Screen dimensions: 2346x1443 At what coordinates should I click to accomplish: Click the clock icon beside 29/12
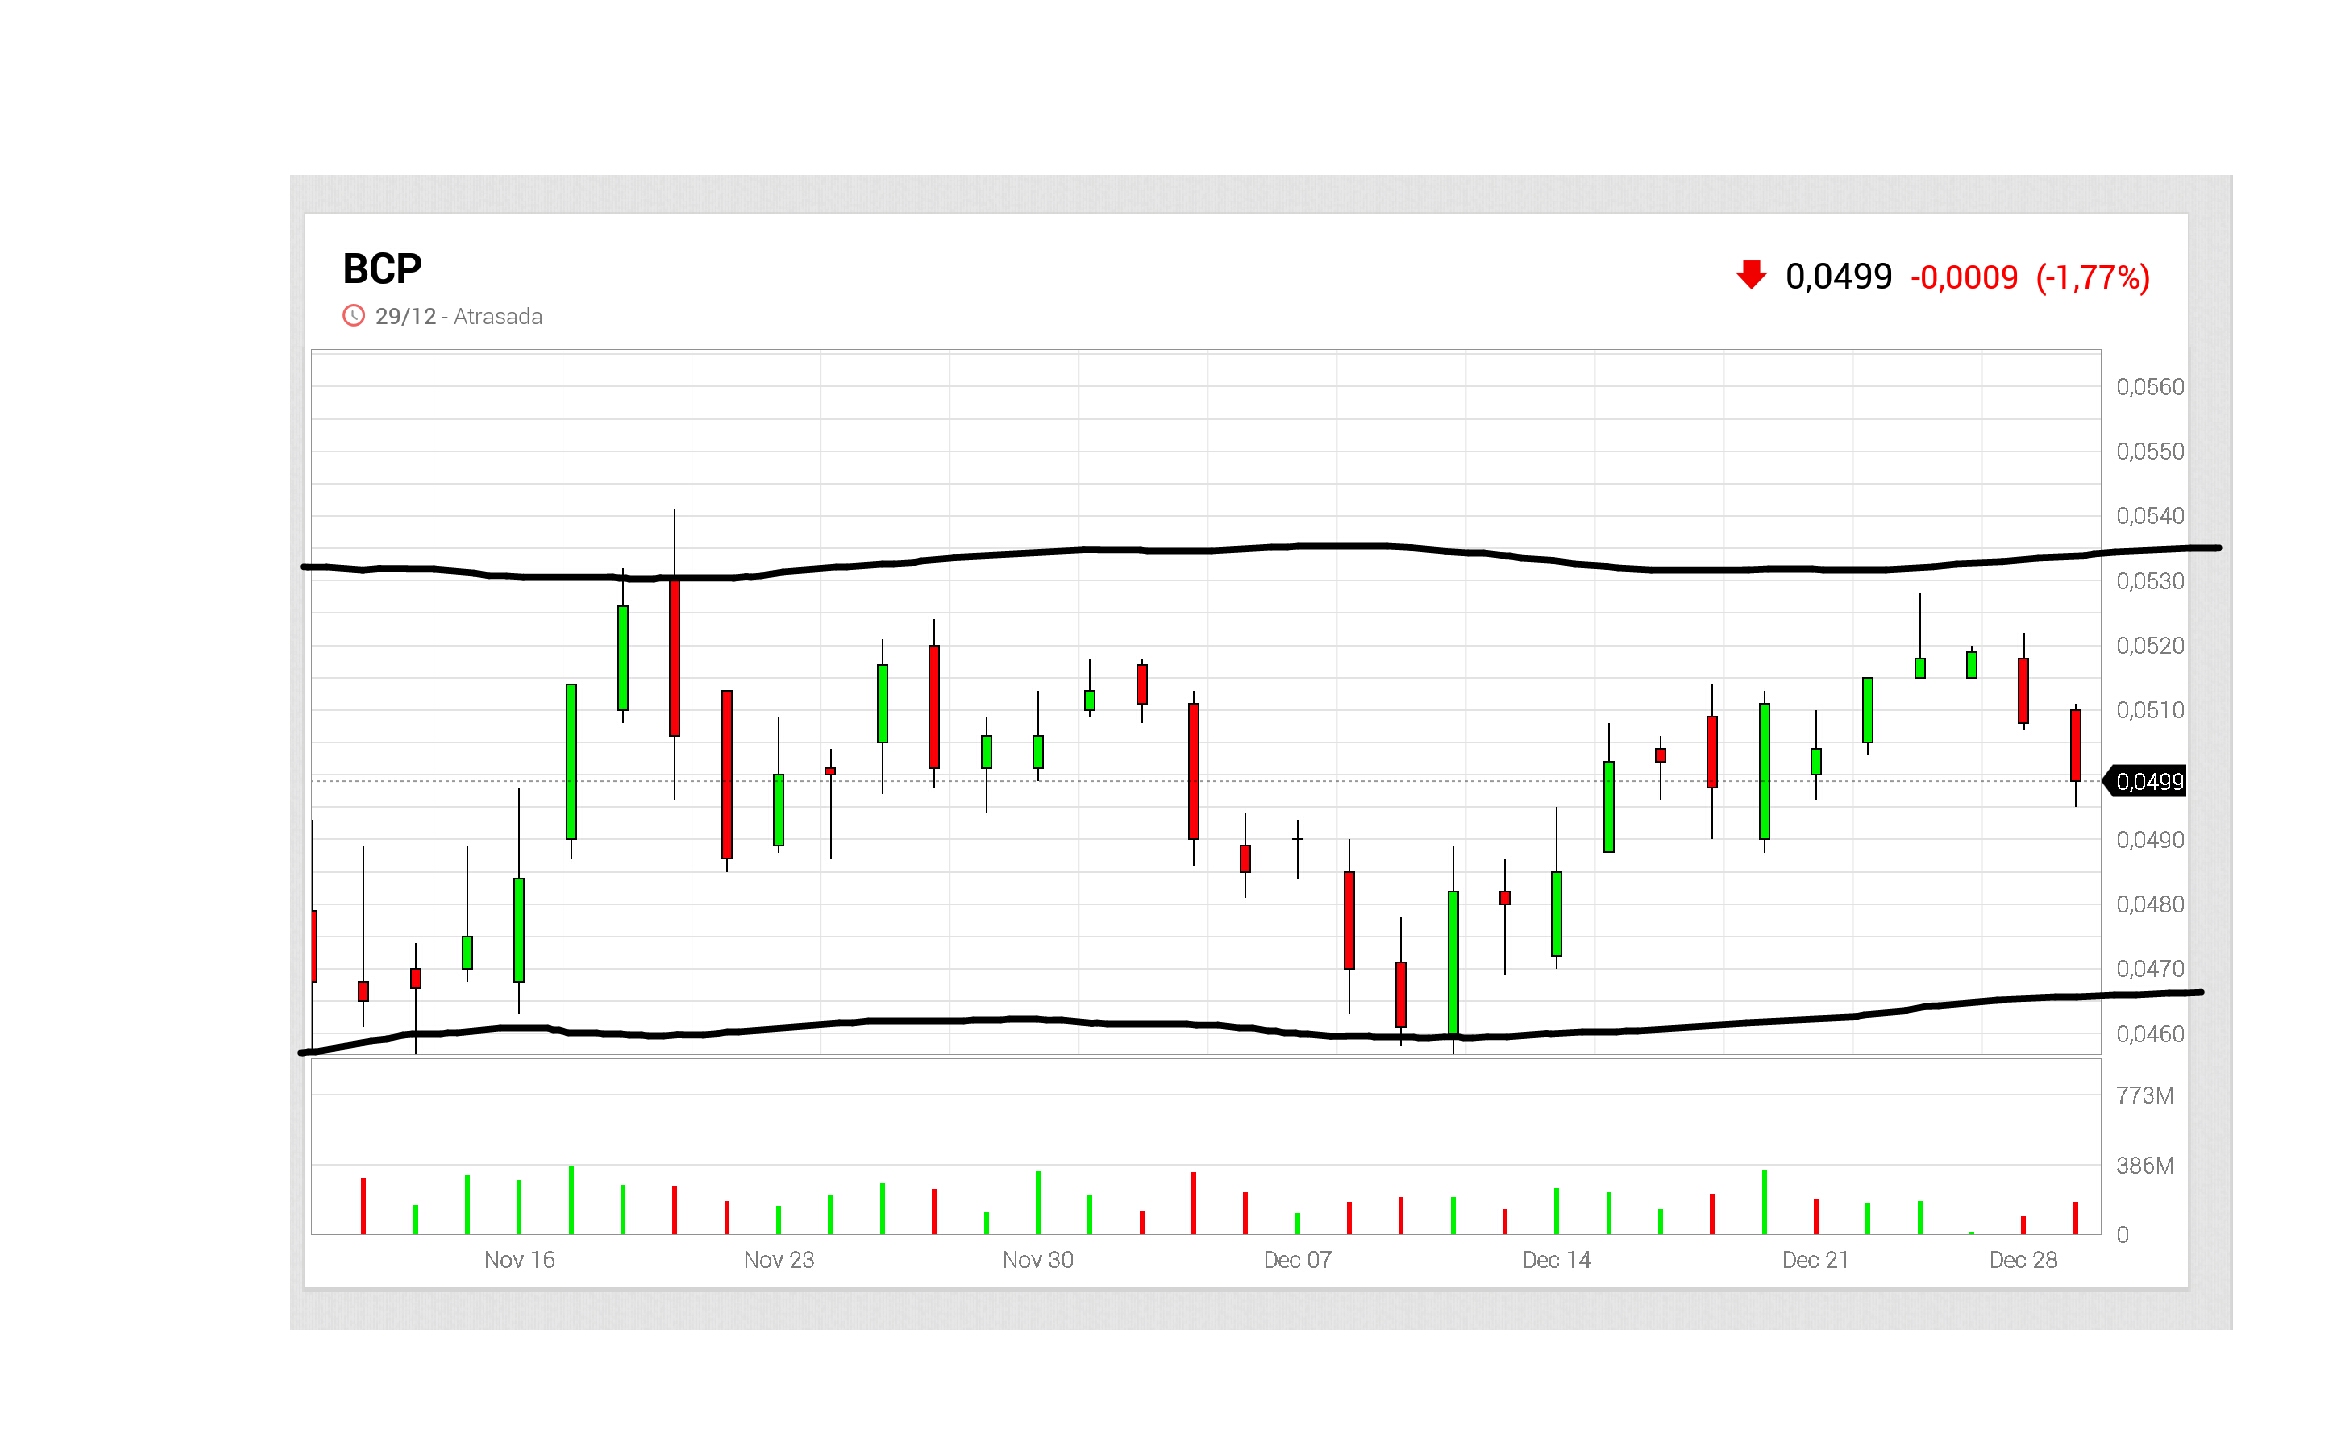353,316
